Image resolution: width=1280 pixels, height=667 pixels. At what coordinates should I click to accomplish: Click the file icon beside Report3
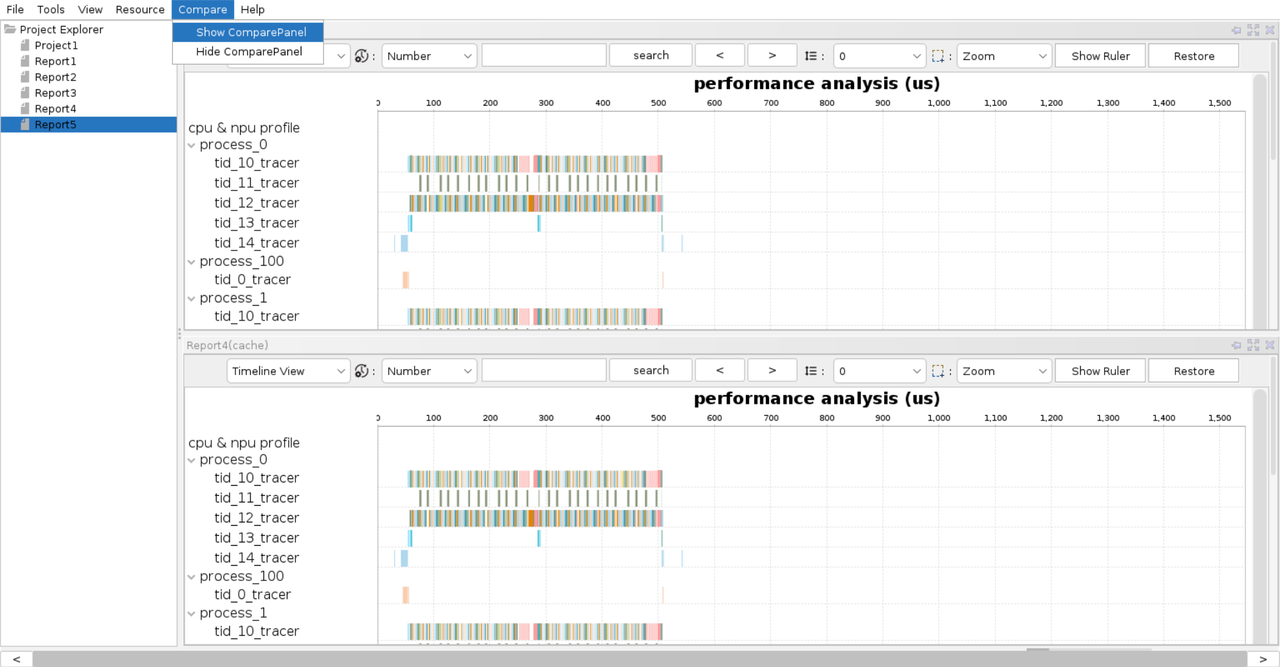pos(26,93)
